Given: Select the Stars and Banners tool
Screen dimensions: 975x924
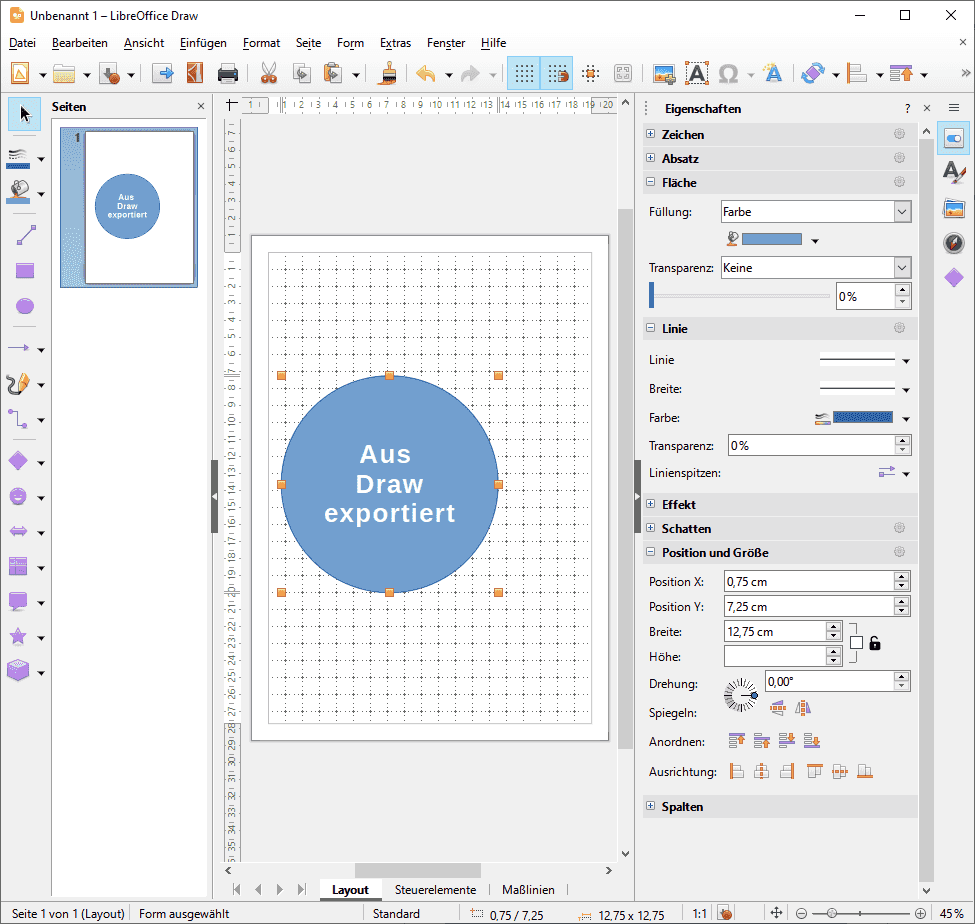Looking at the screenshot, I should click(x=19, y=637).
